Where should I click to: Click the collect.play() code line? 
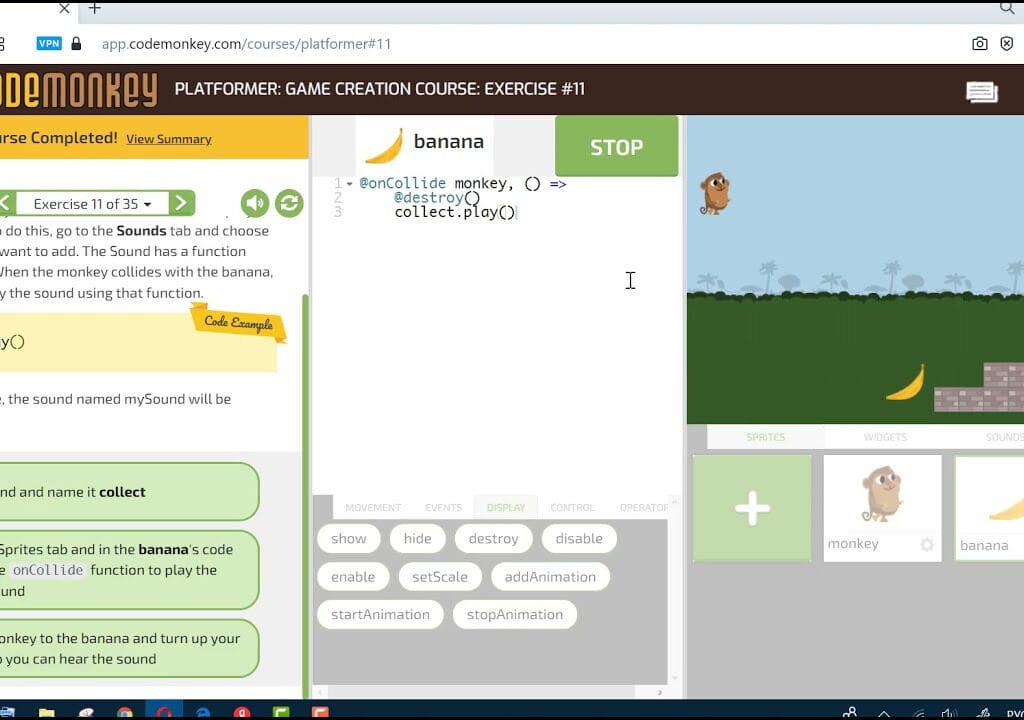coord(455,212)
